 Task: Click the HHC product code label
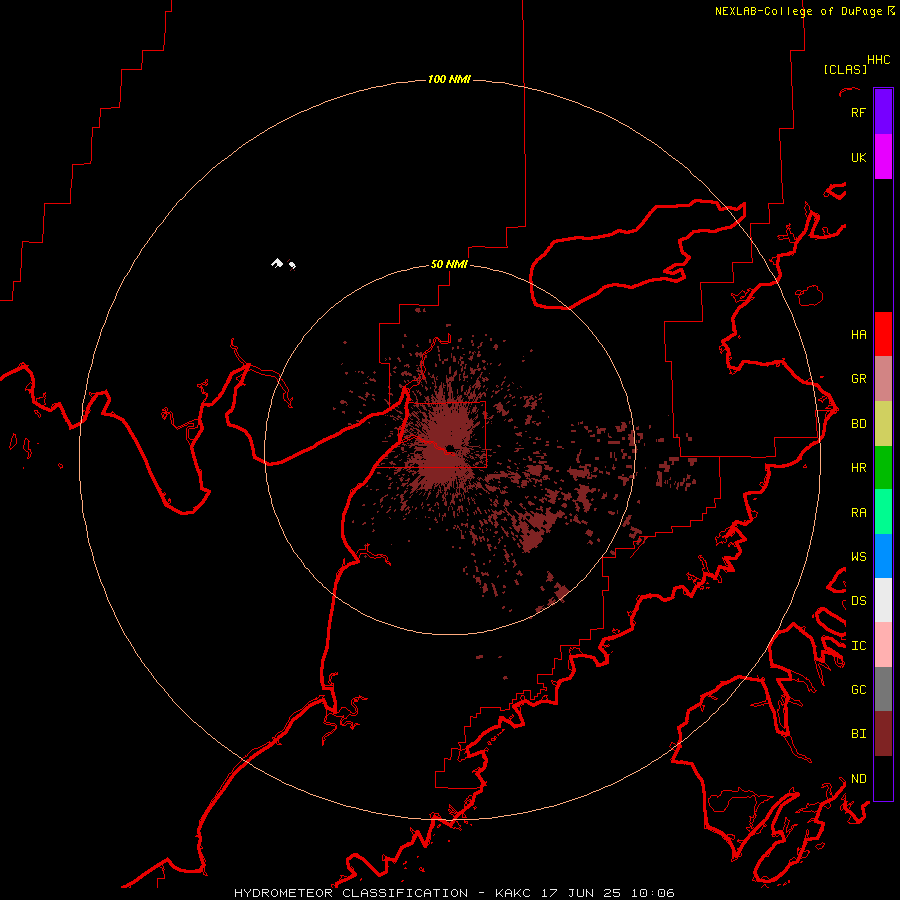[x=878, y=60]
